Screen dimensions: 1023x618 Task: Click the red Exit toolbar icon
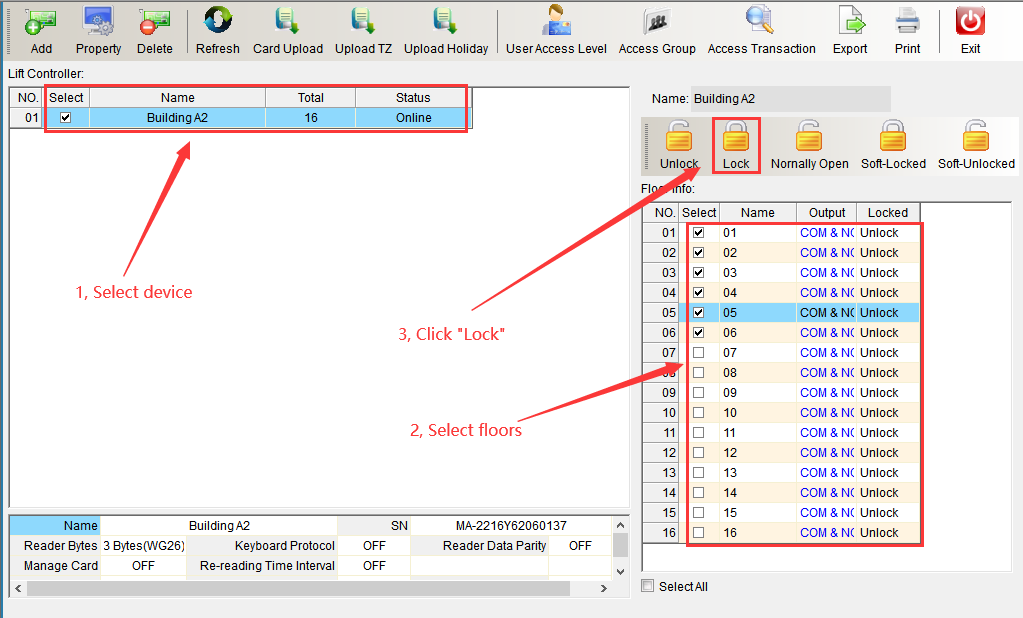point(970,22)
